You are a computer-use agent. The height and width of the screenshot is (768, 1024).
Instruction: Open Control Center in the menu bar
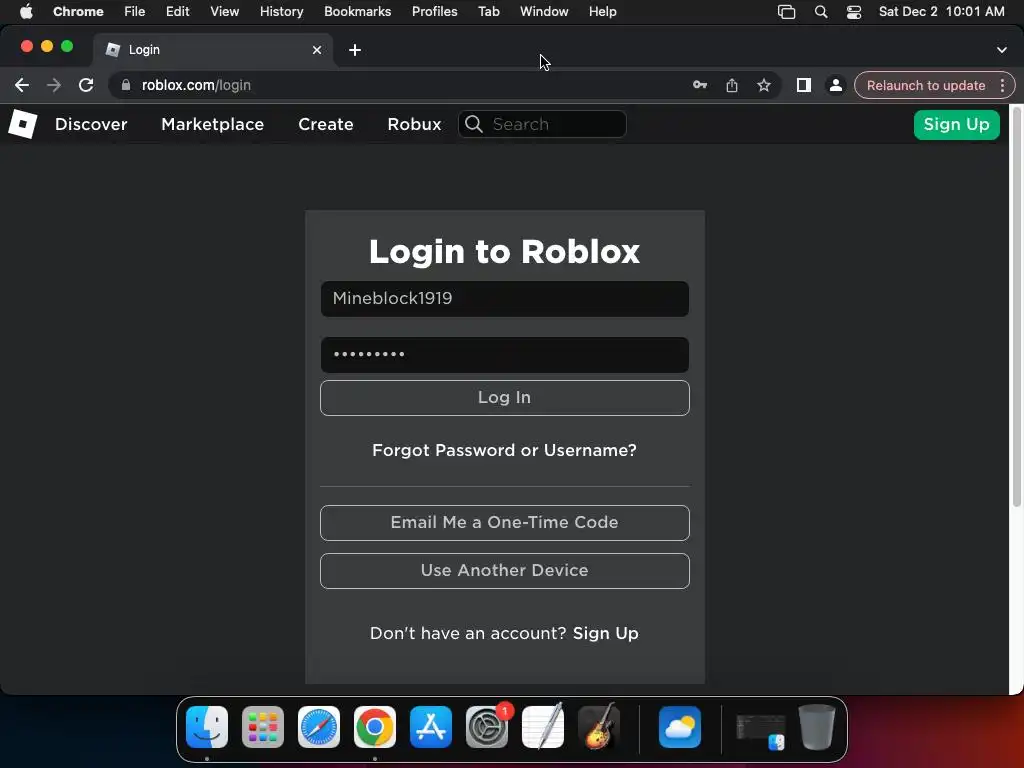tap(854, 12)
